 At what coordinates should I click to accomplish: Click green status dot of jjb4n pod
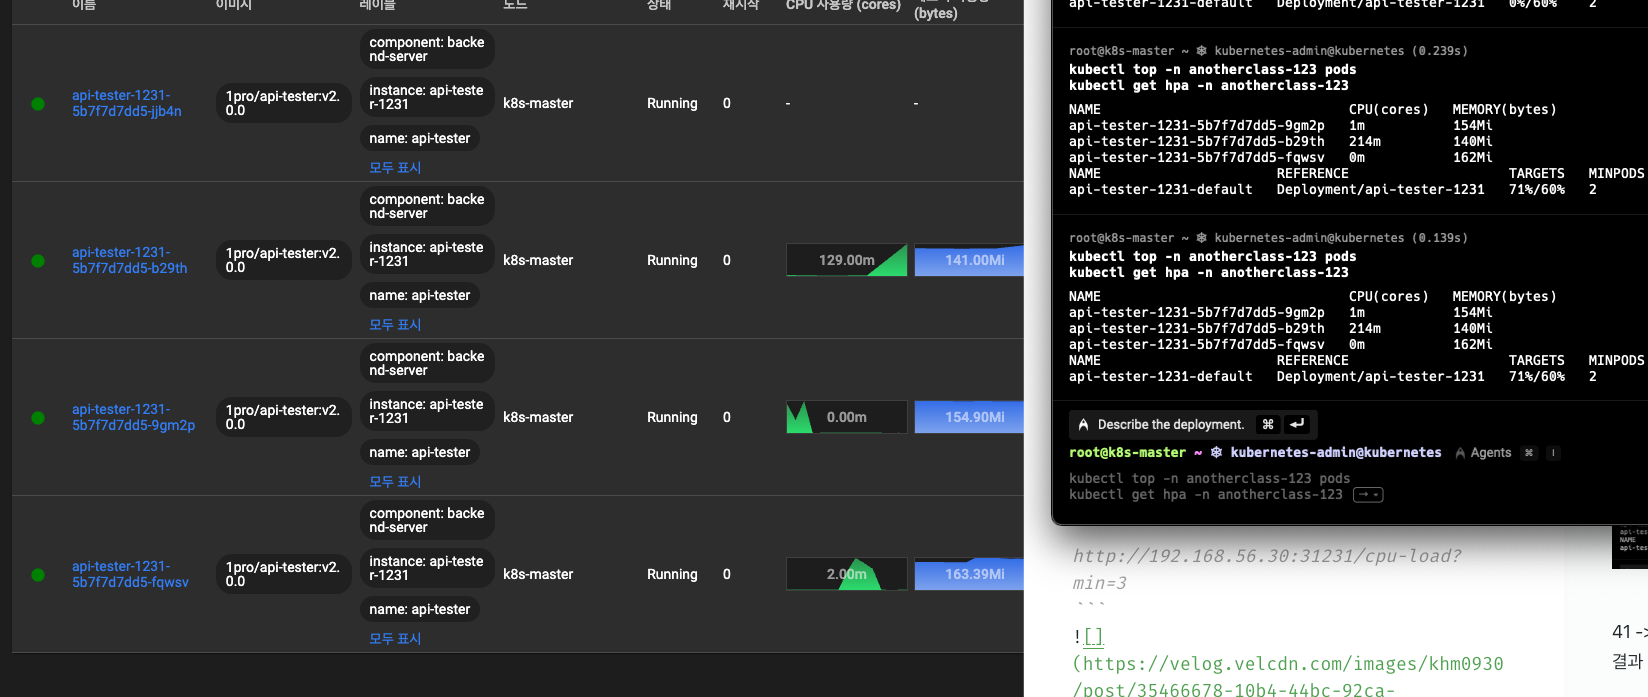coord(38,104)
